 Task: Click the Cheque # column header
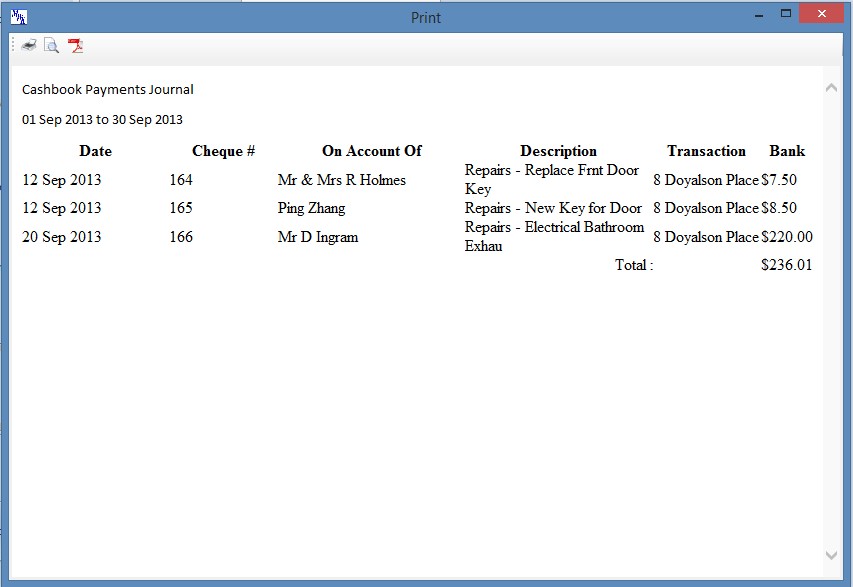coord(223,151)
